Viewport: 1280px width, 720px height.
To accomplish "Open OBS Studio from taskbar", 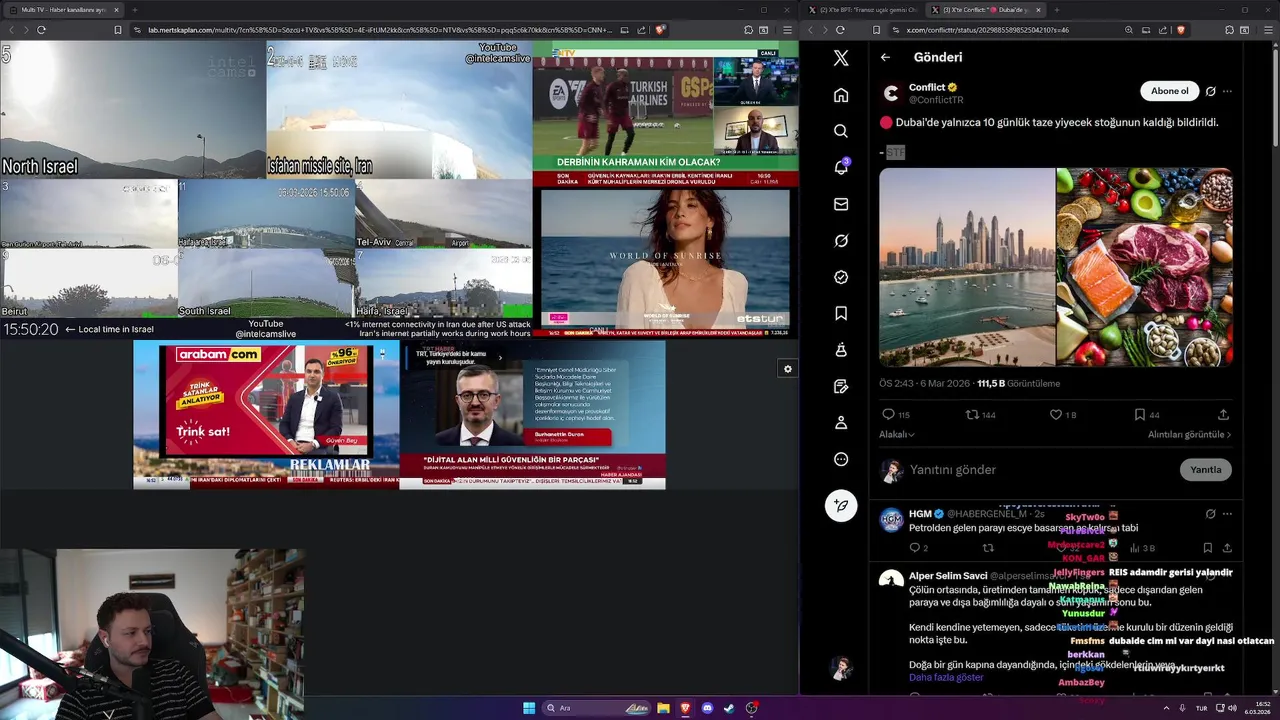I will 751,708.
